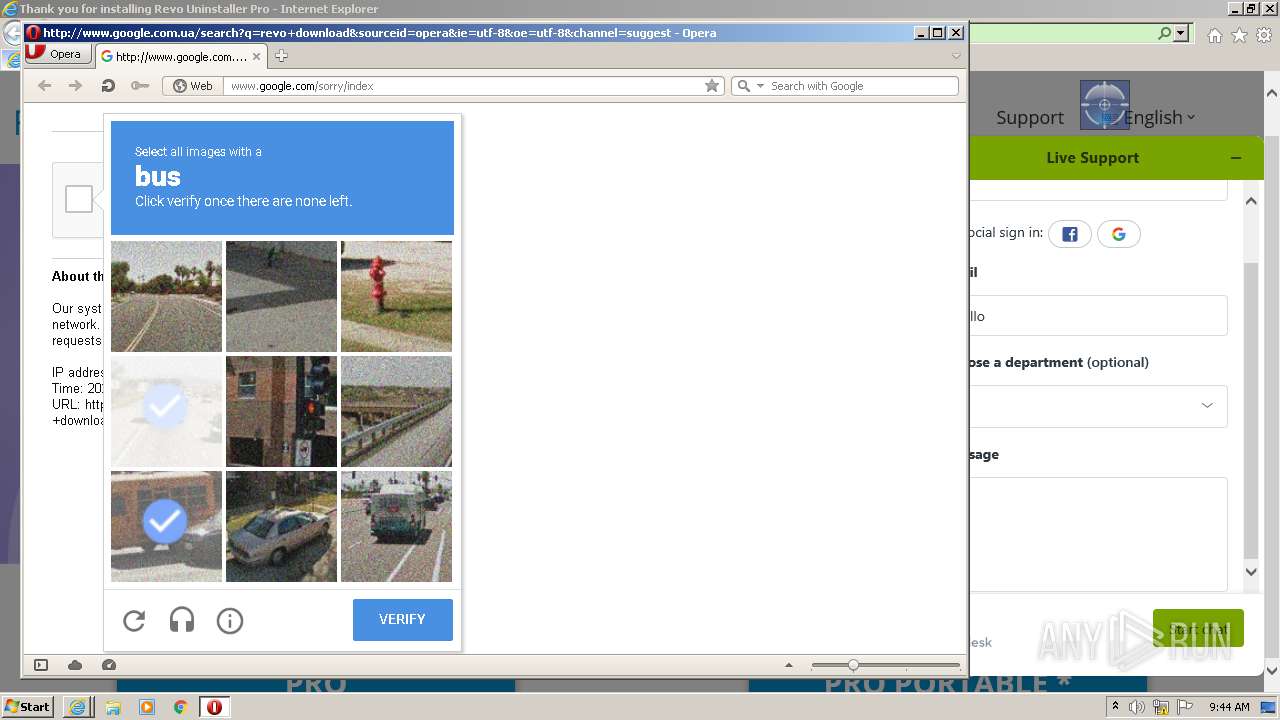This screenshot has width=1280, height=720.
Task: Select the palm tree road image tile
Action: [x=166, y=296]
